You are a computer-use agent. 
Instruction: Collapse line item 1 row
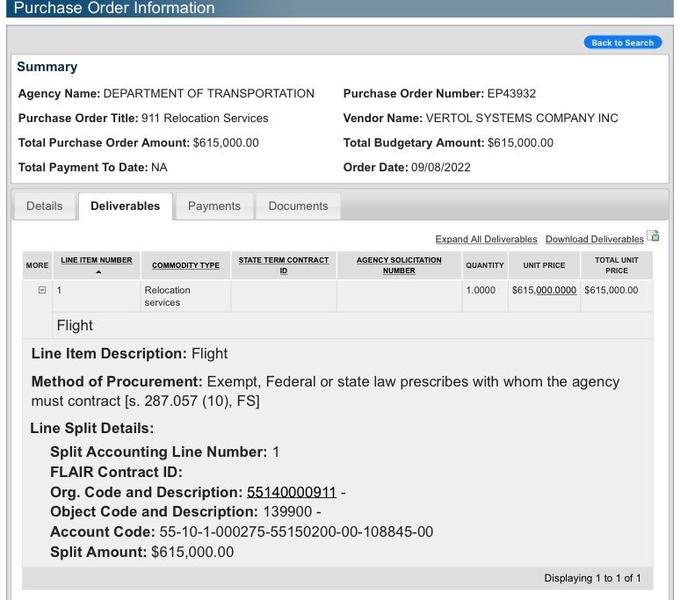(x=42, y=290)
